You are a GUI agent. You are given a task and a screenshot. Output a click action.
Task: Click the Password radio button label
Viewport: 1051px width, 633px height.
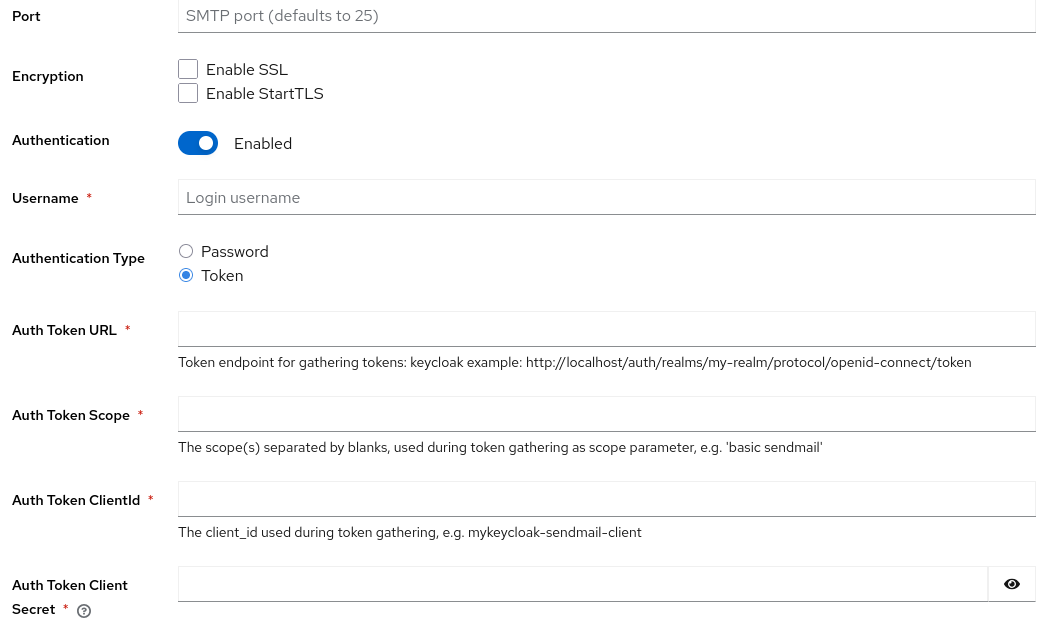tap(234, 251)
